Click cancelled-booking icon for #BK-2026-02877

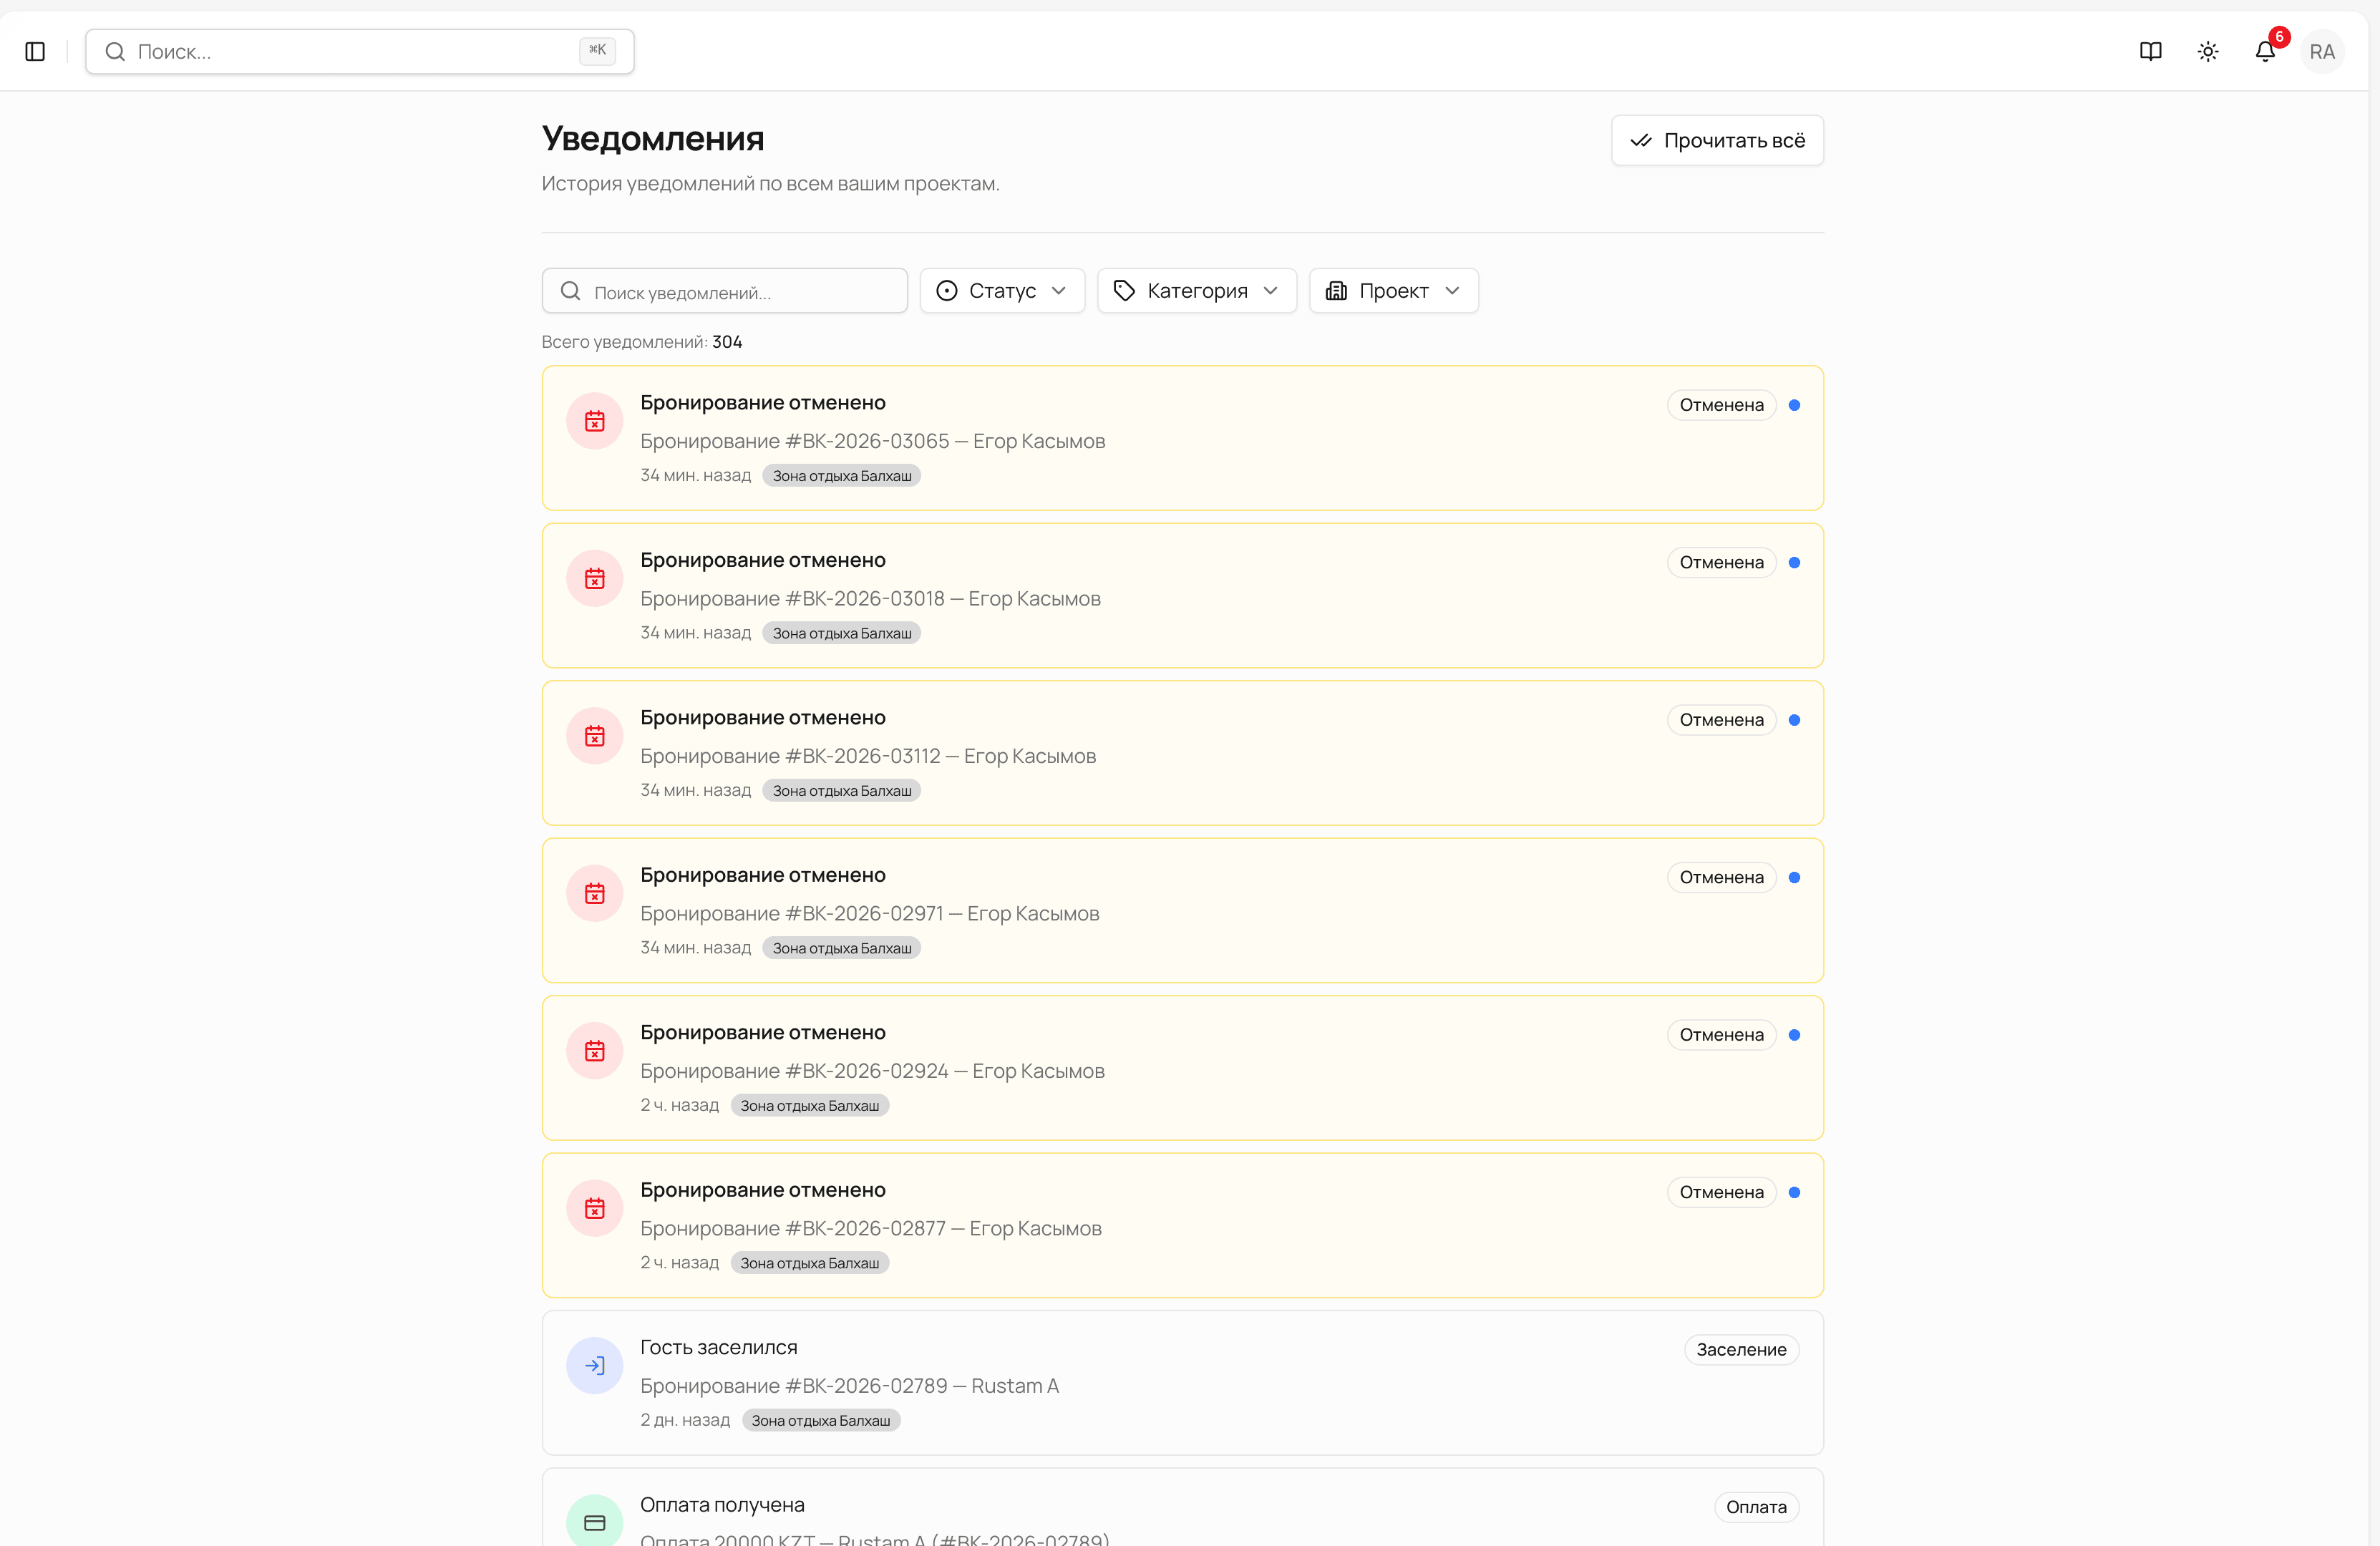tap(595, 1208)
